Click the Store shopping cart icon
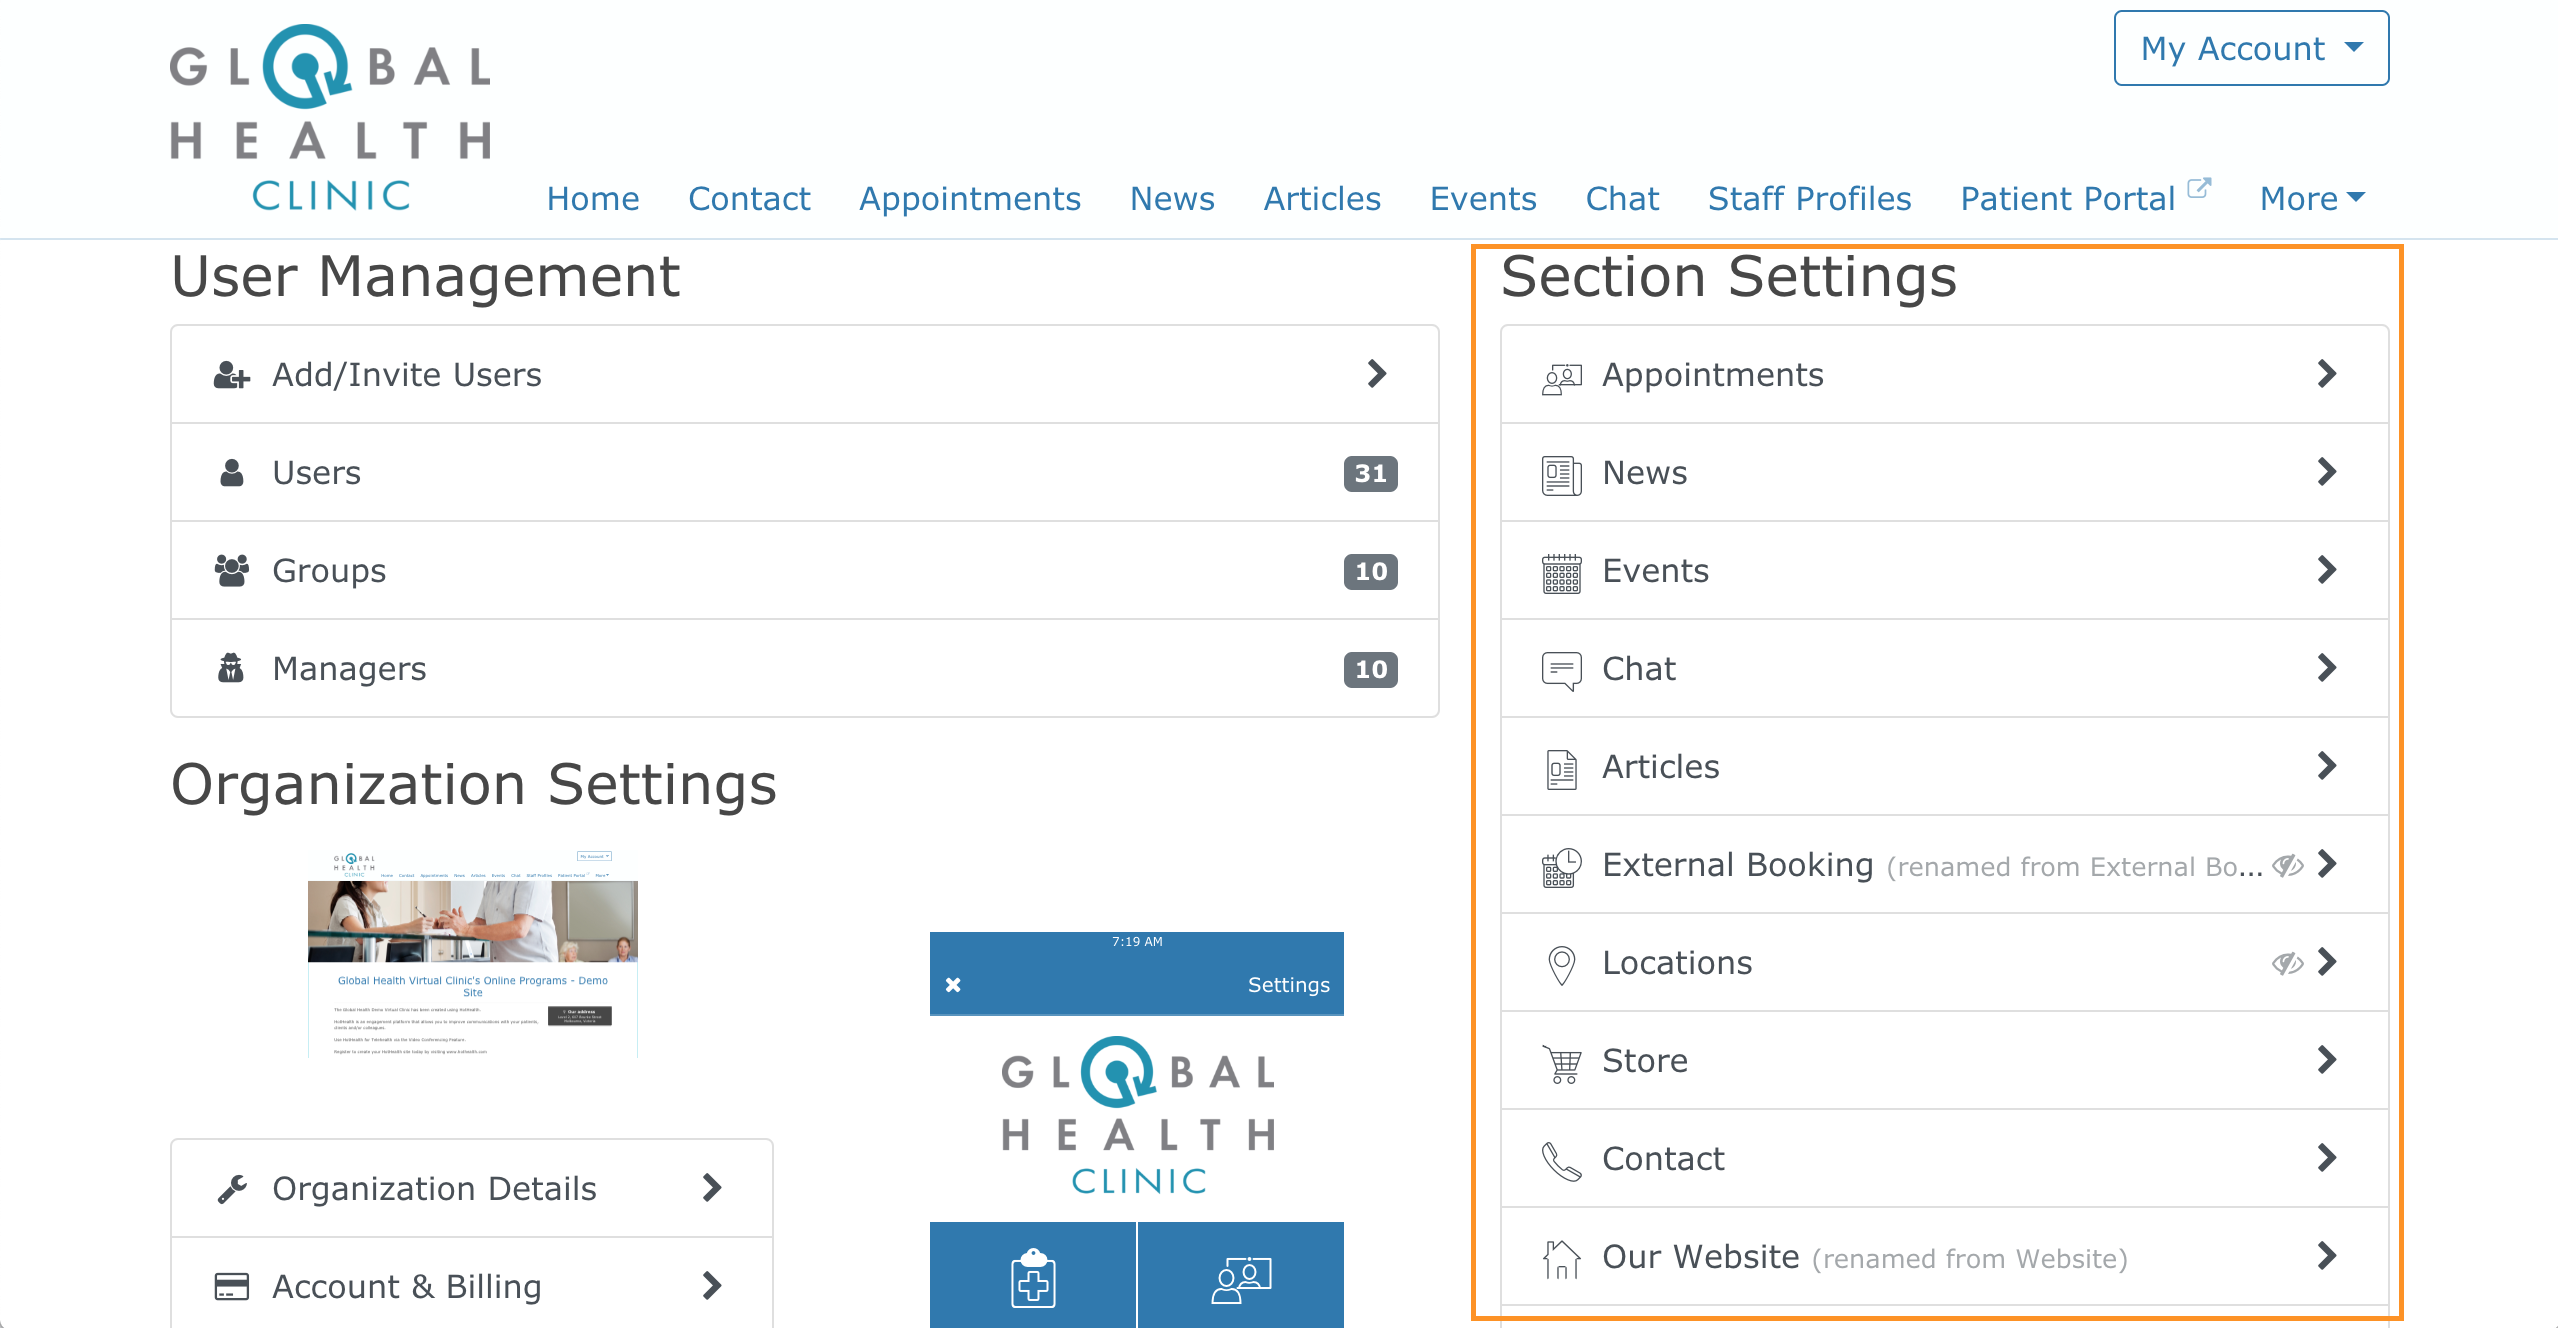The width and height of the screenshot is (2558, 1328). [1561, 1062]
